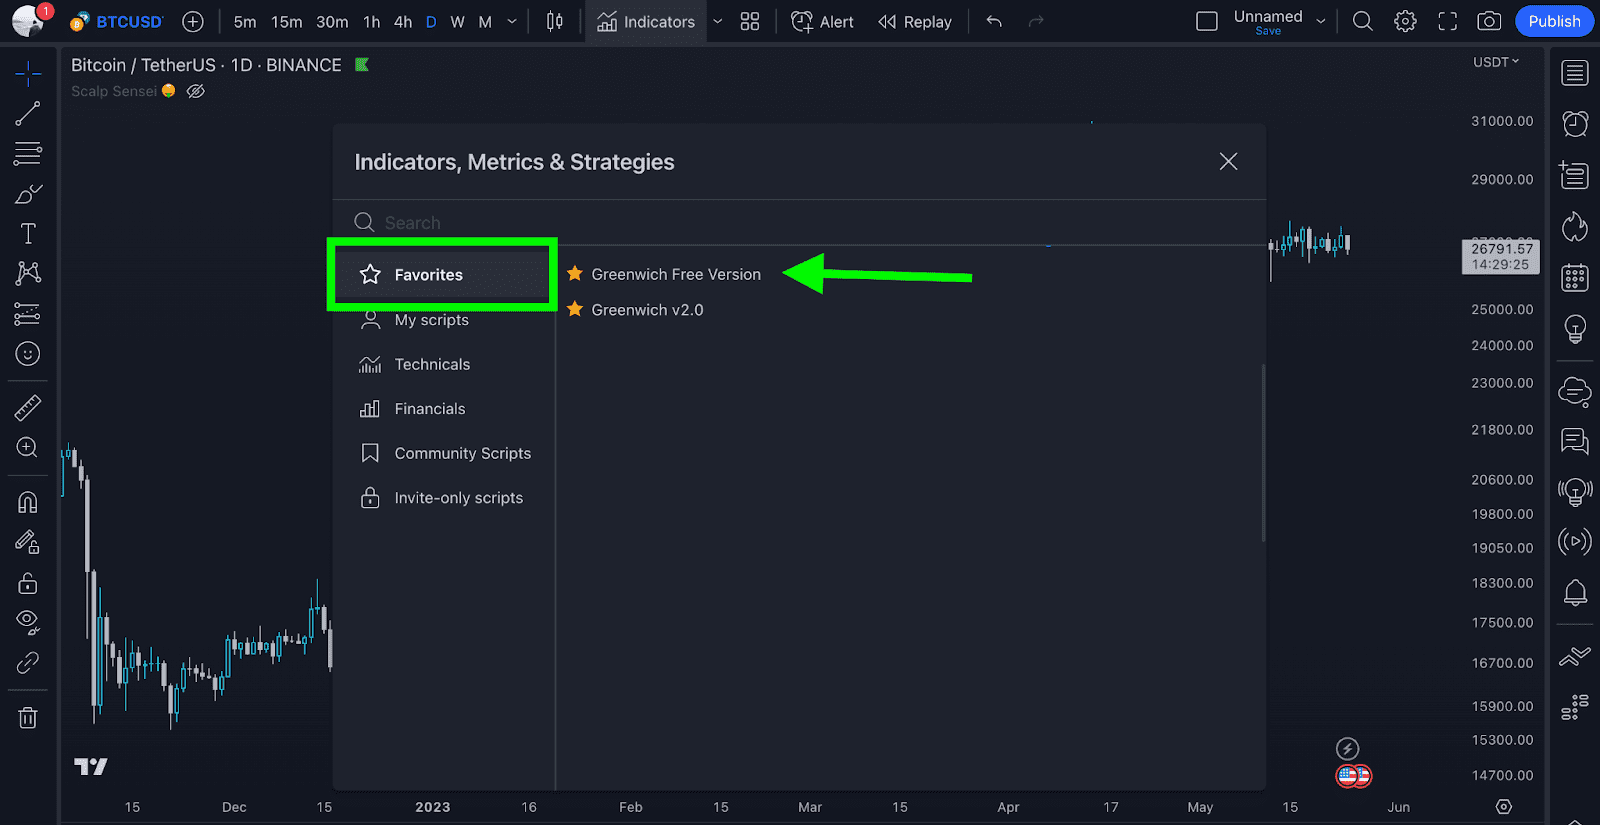Hide all drawings with eye icon
The height and width of the screenshot is (825, 1600).
[x=28, y=622]
